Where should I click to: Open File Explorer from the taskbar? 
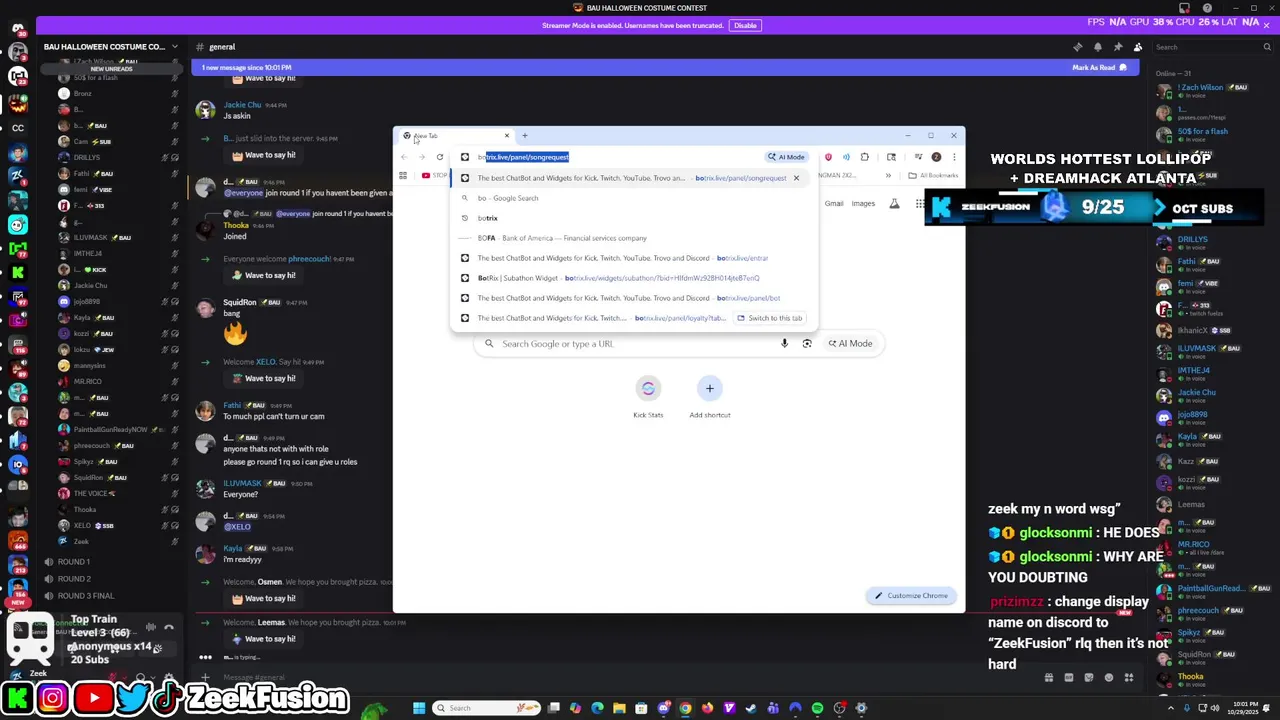(619, 708)
